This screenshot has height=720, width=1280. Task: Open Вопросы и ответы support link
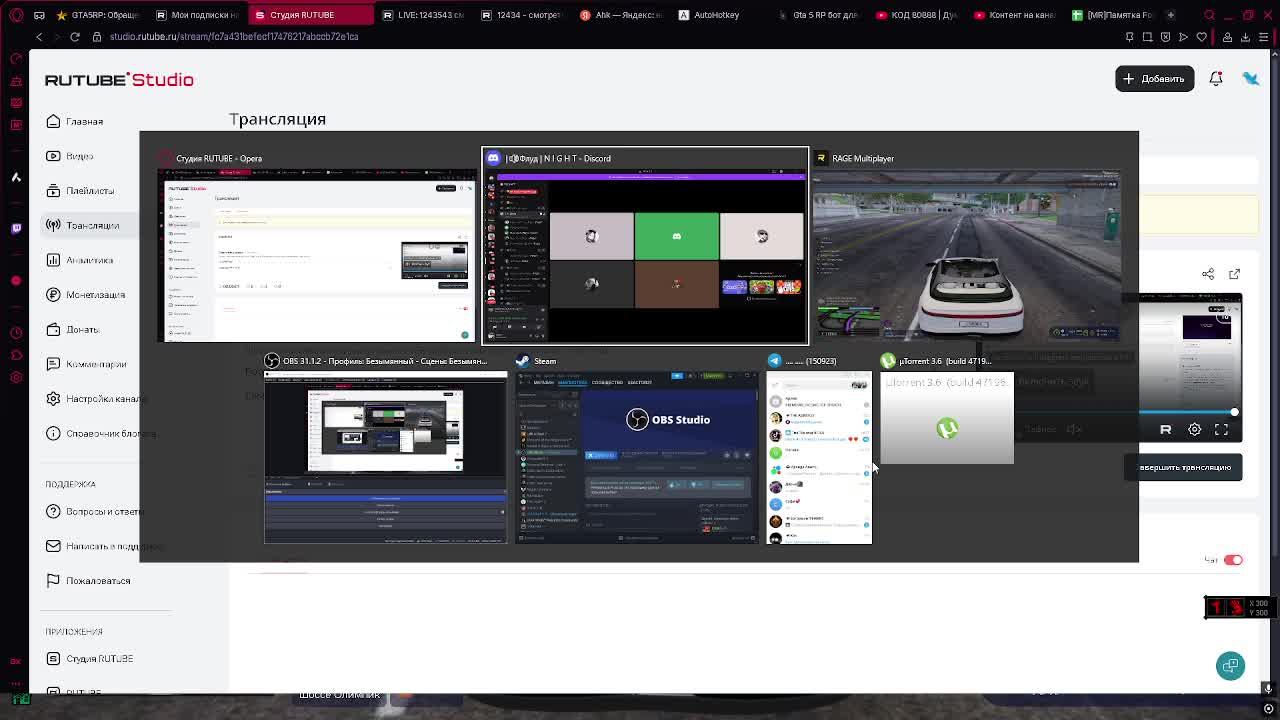[94, 511]
